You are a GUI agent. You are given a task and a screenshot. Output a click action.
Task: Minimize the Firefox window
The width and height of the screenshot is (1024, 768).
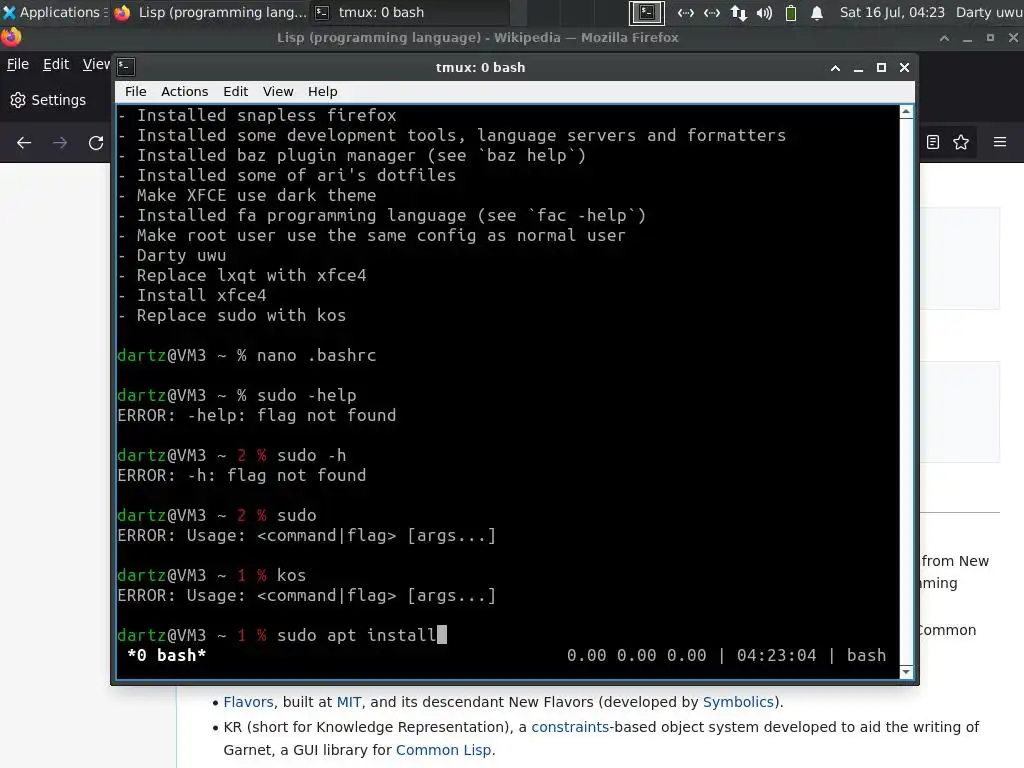[967, 39]
